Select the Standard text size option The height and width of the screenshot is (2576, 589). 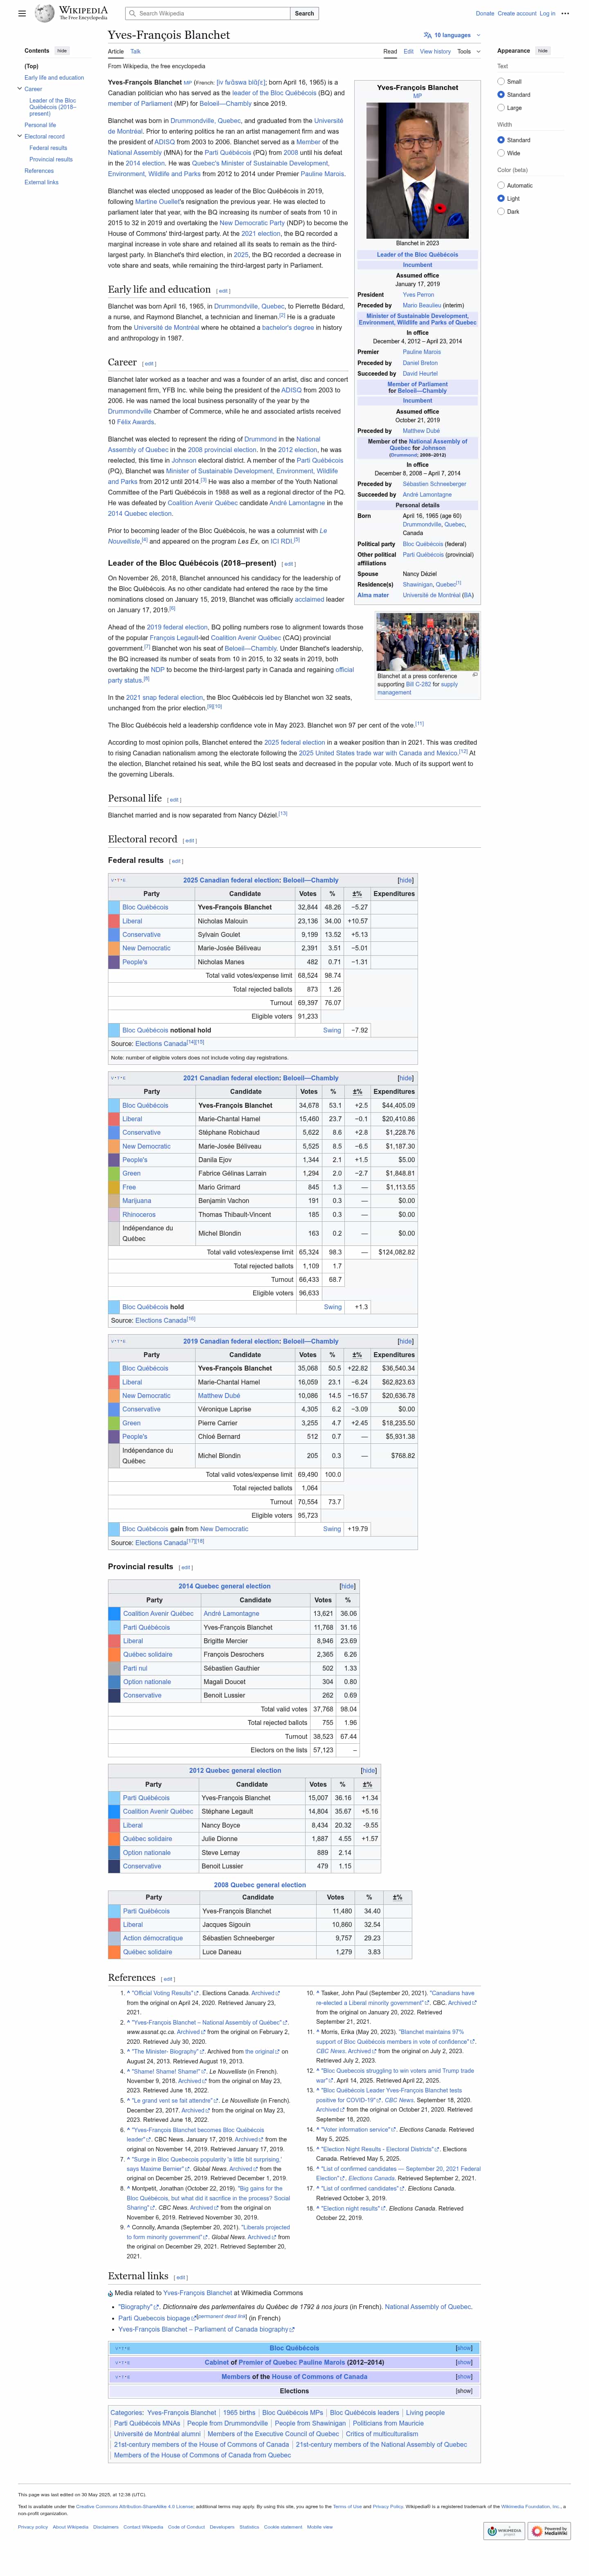(x=501, y=95)
